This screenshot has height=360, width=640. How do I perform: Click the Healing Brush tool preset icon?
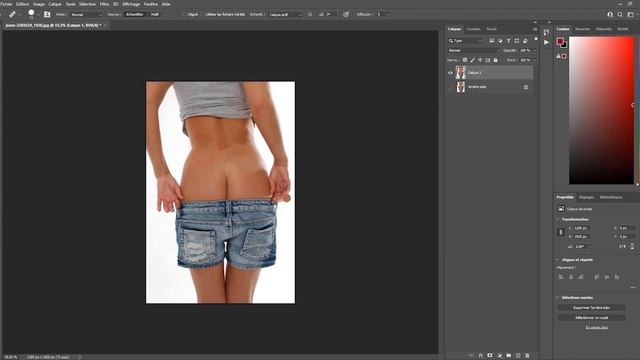(x=12, y=14)
